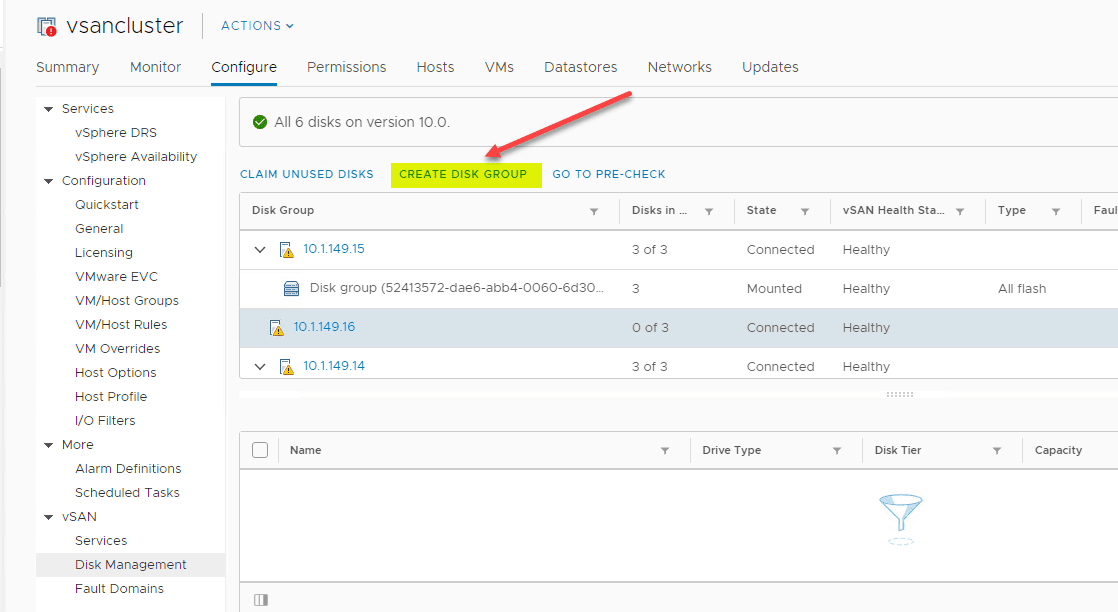This screenshot has height=612, width=1118.
Task: Filter the Disks in column
Action: click(x=709, y=211)
